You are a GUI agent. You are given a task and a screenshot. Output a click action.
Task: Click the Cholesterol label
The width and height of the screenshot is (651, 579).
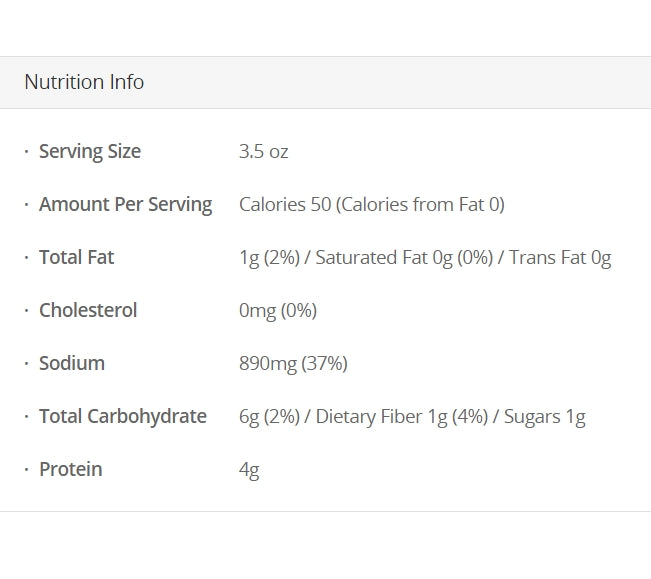[88, 311]
